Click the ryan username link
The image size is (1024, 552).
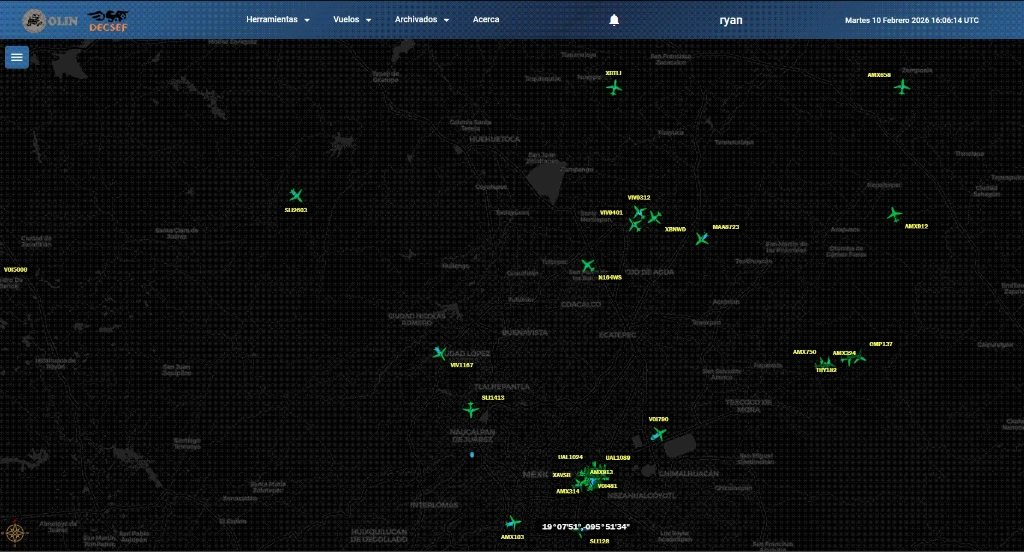click(731, 20)
